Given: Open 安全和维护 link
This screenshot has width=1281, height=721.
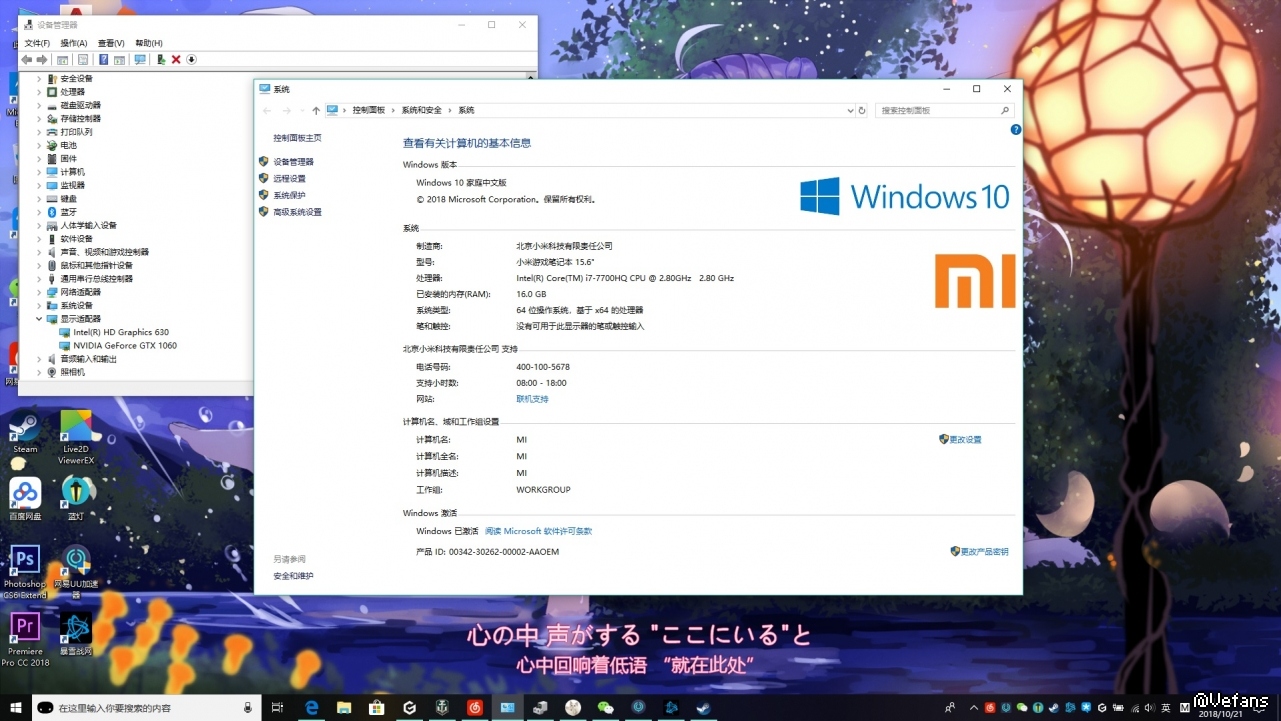Looking at the screenshot, I should click(293, 576).
